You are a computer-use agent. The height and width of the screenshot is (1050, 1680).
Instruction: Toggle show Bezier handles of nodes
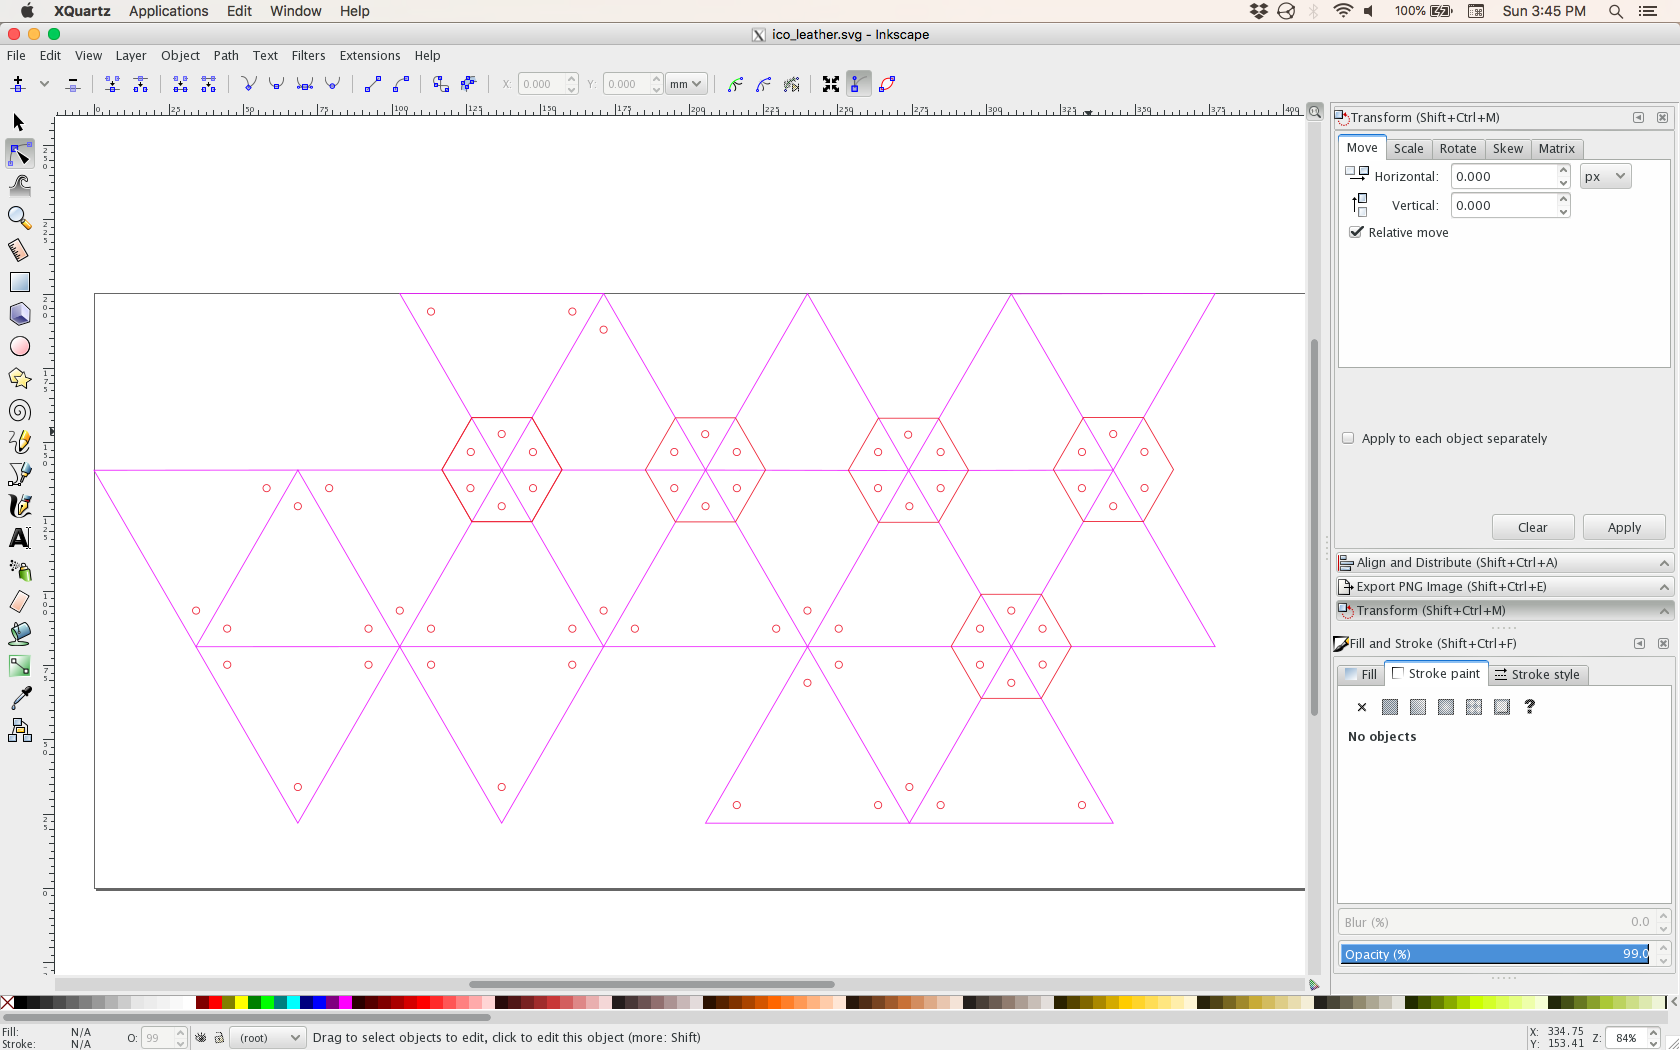point(859,84)
